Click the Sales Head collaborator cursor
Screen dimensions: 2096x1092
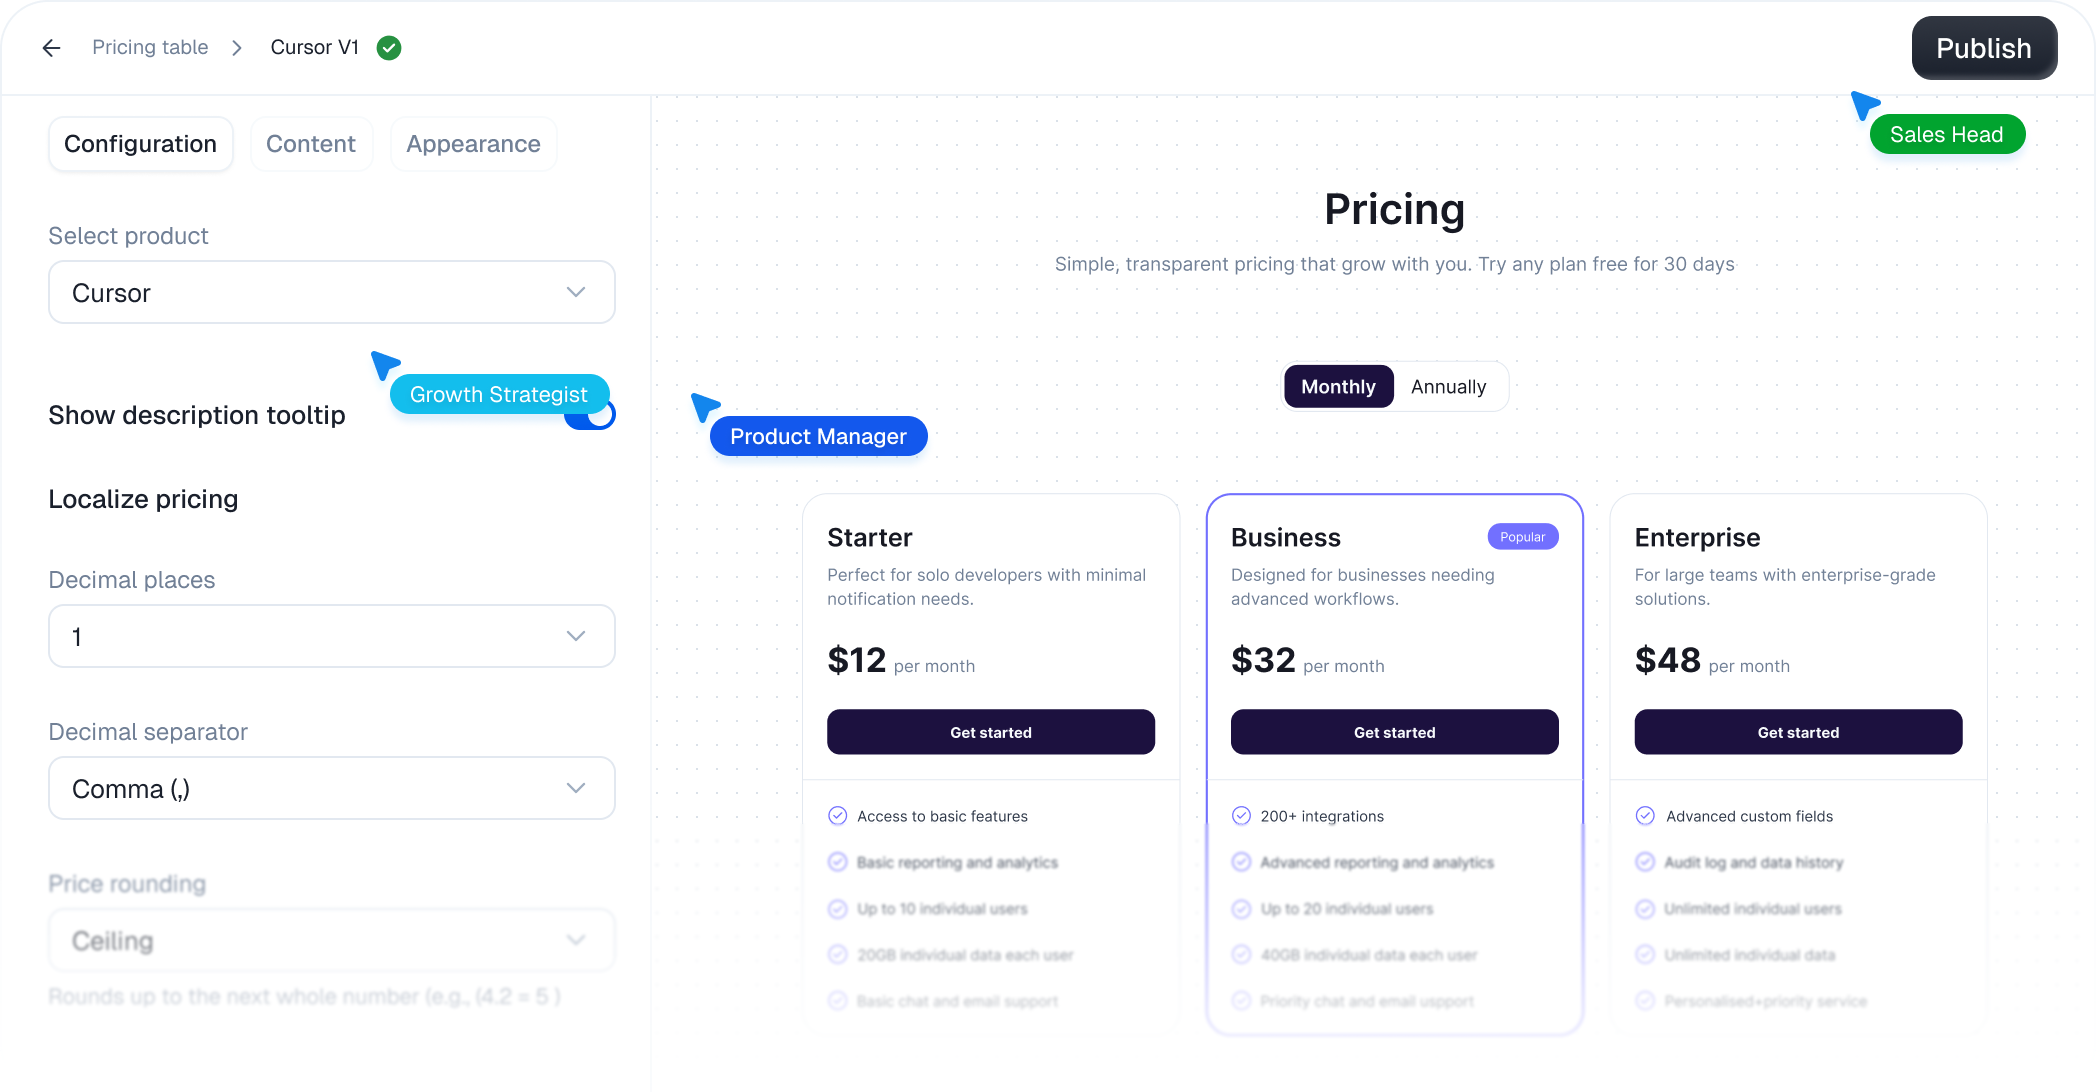1947,133
